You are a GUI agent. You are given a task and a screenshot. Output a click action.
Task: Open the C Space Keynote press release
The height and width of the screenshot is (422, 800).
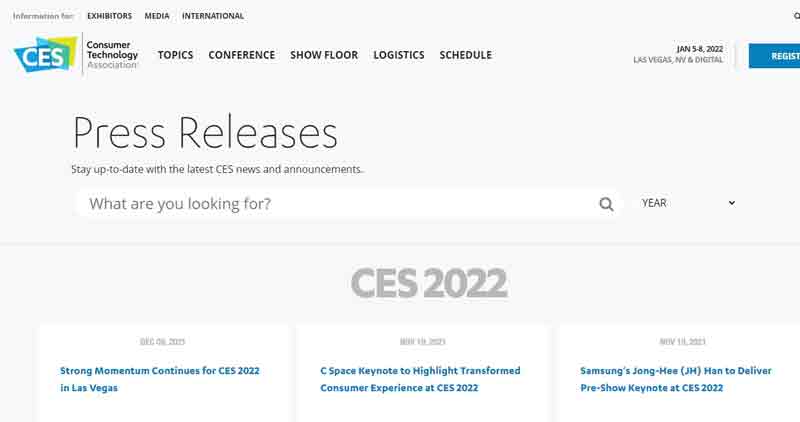point(420,379)
